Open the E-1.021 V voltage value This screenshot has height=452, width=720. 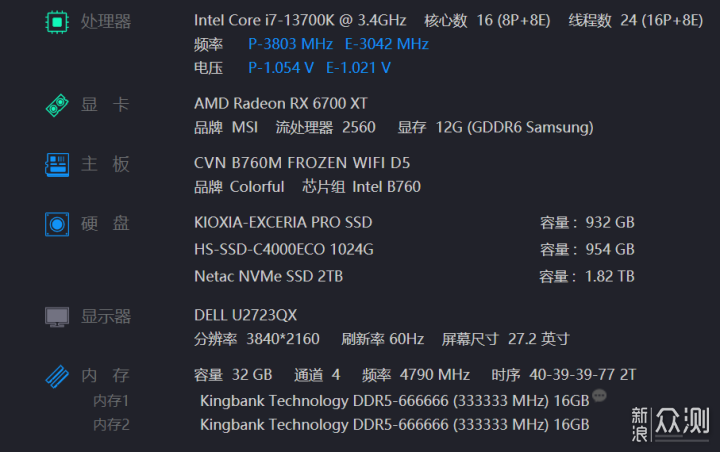click(x=358, y=68)
